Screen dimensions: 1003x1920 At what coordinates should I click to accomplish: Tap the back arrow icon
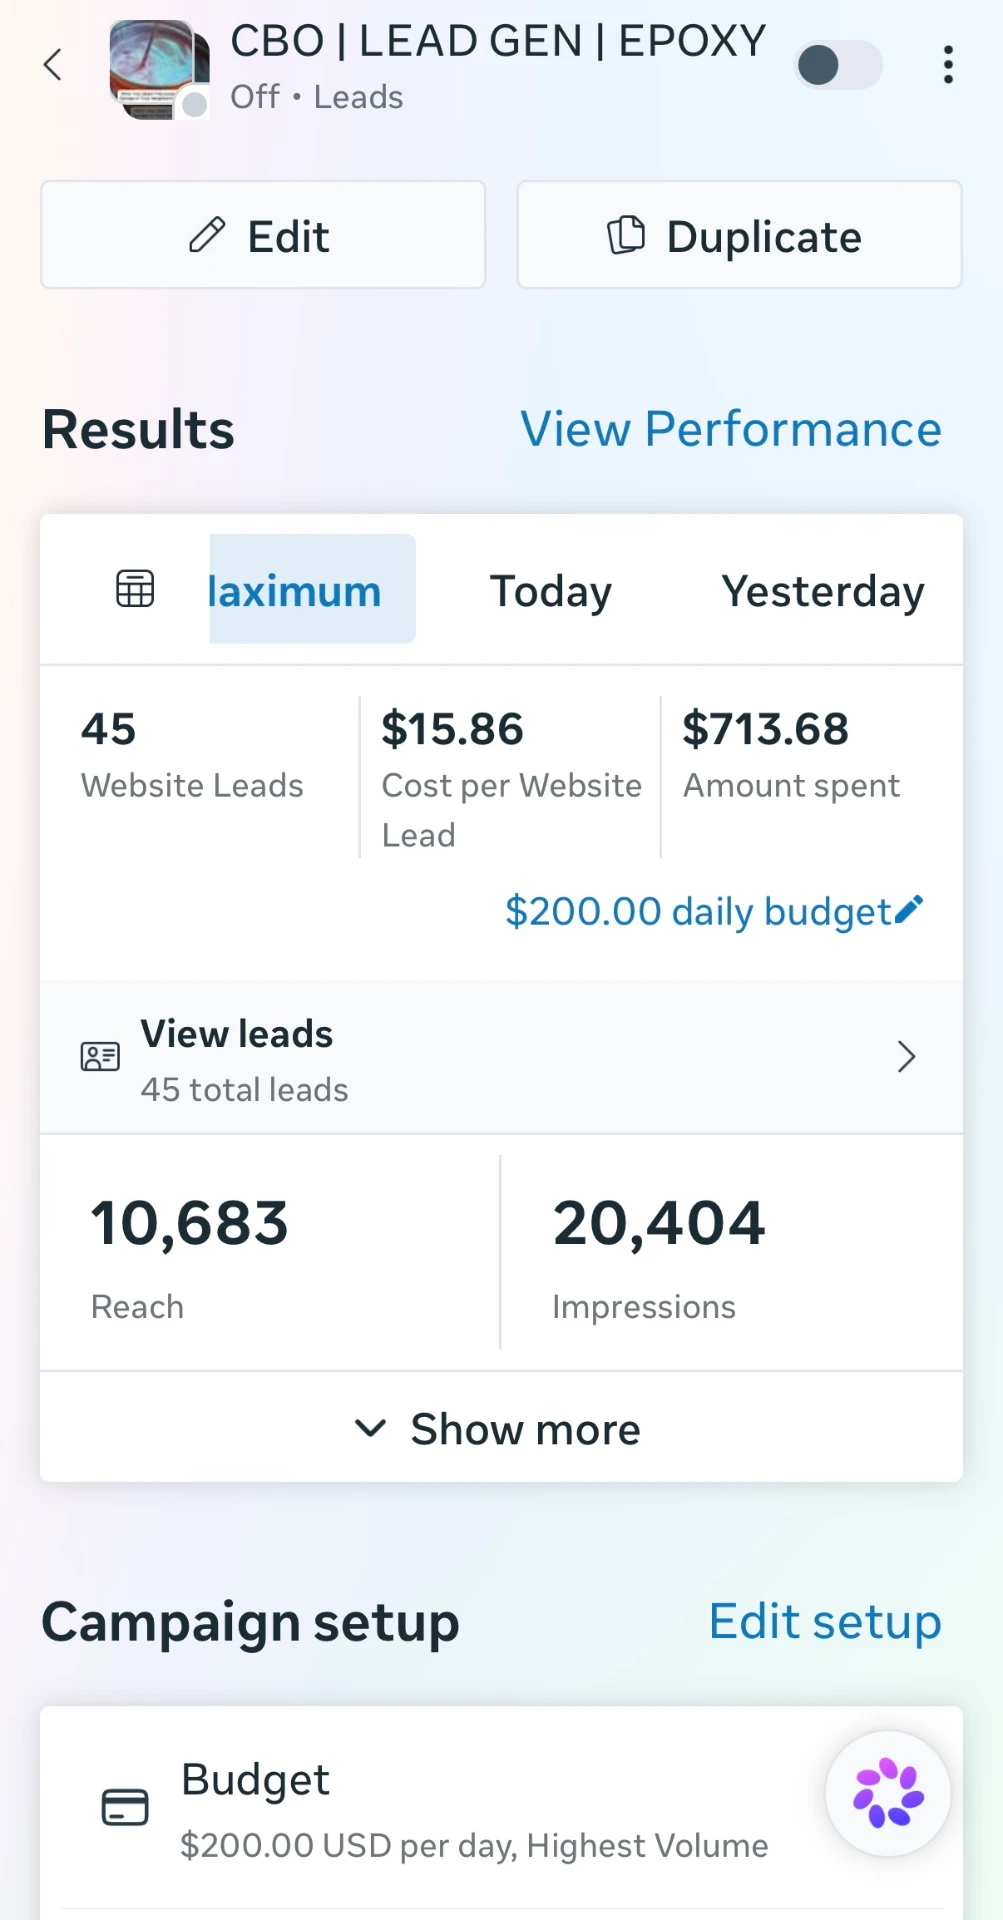click(x=53, y=65)
